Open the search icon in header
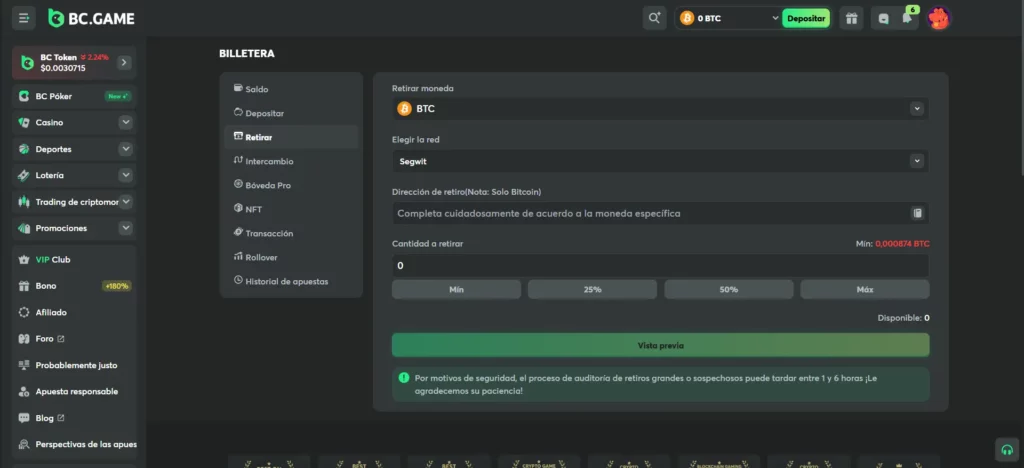The width and height of the screenshot is (1024, 468). 654,18
